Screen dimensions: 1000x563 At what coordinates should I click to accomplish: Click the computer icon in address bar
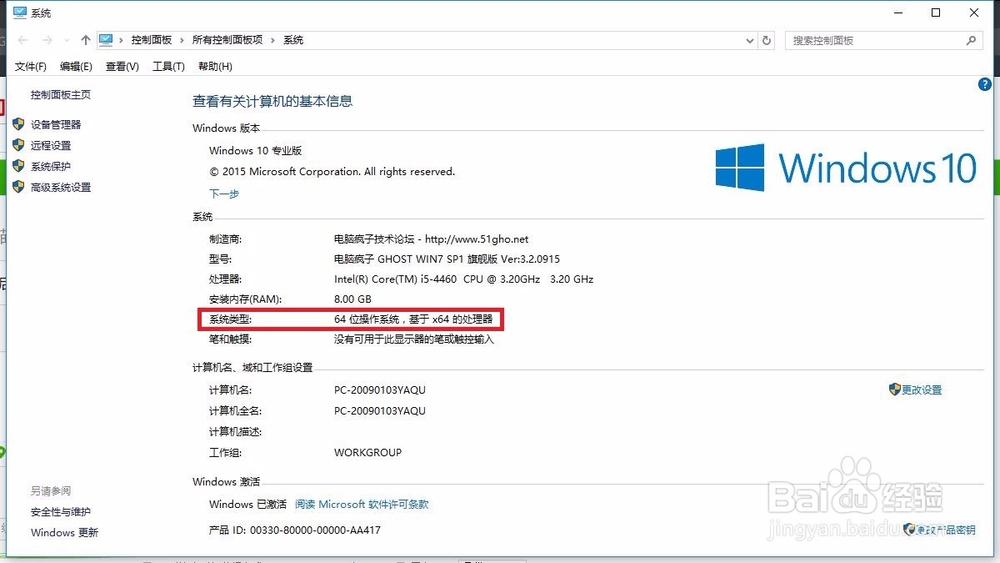[x=106, y=40]
